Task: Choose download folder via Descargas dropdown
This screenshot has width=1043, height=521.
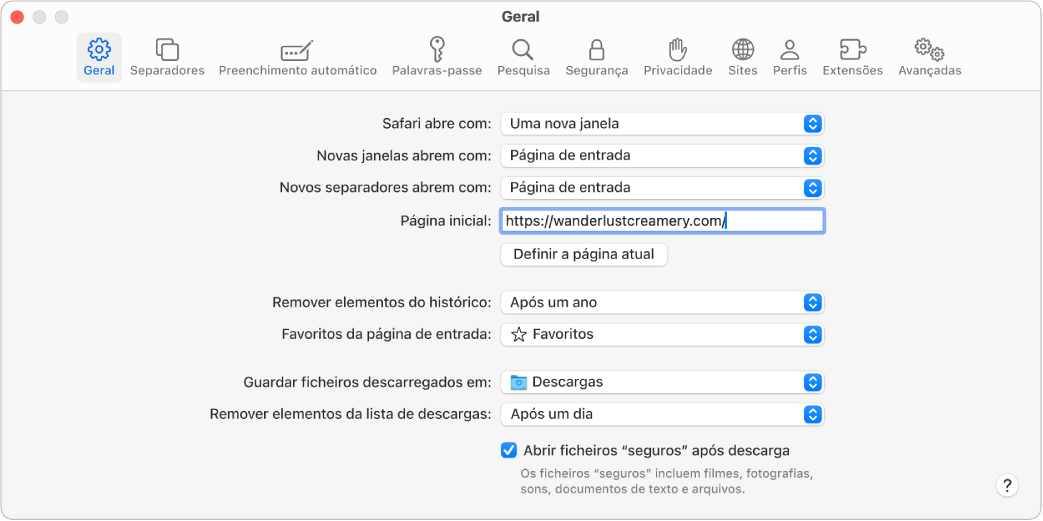Action: click(x=662, y=382)
